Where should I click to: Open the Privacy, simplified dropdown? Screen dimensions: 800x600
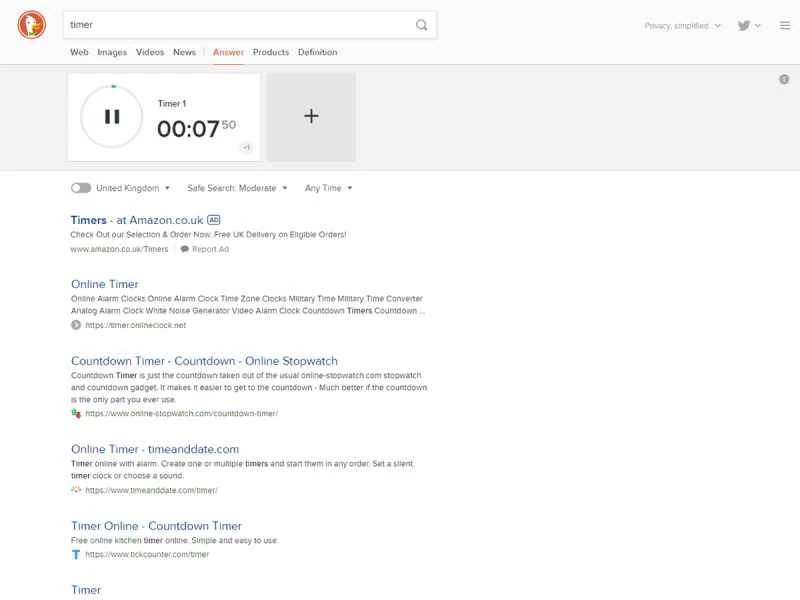coord(678,25)
